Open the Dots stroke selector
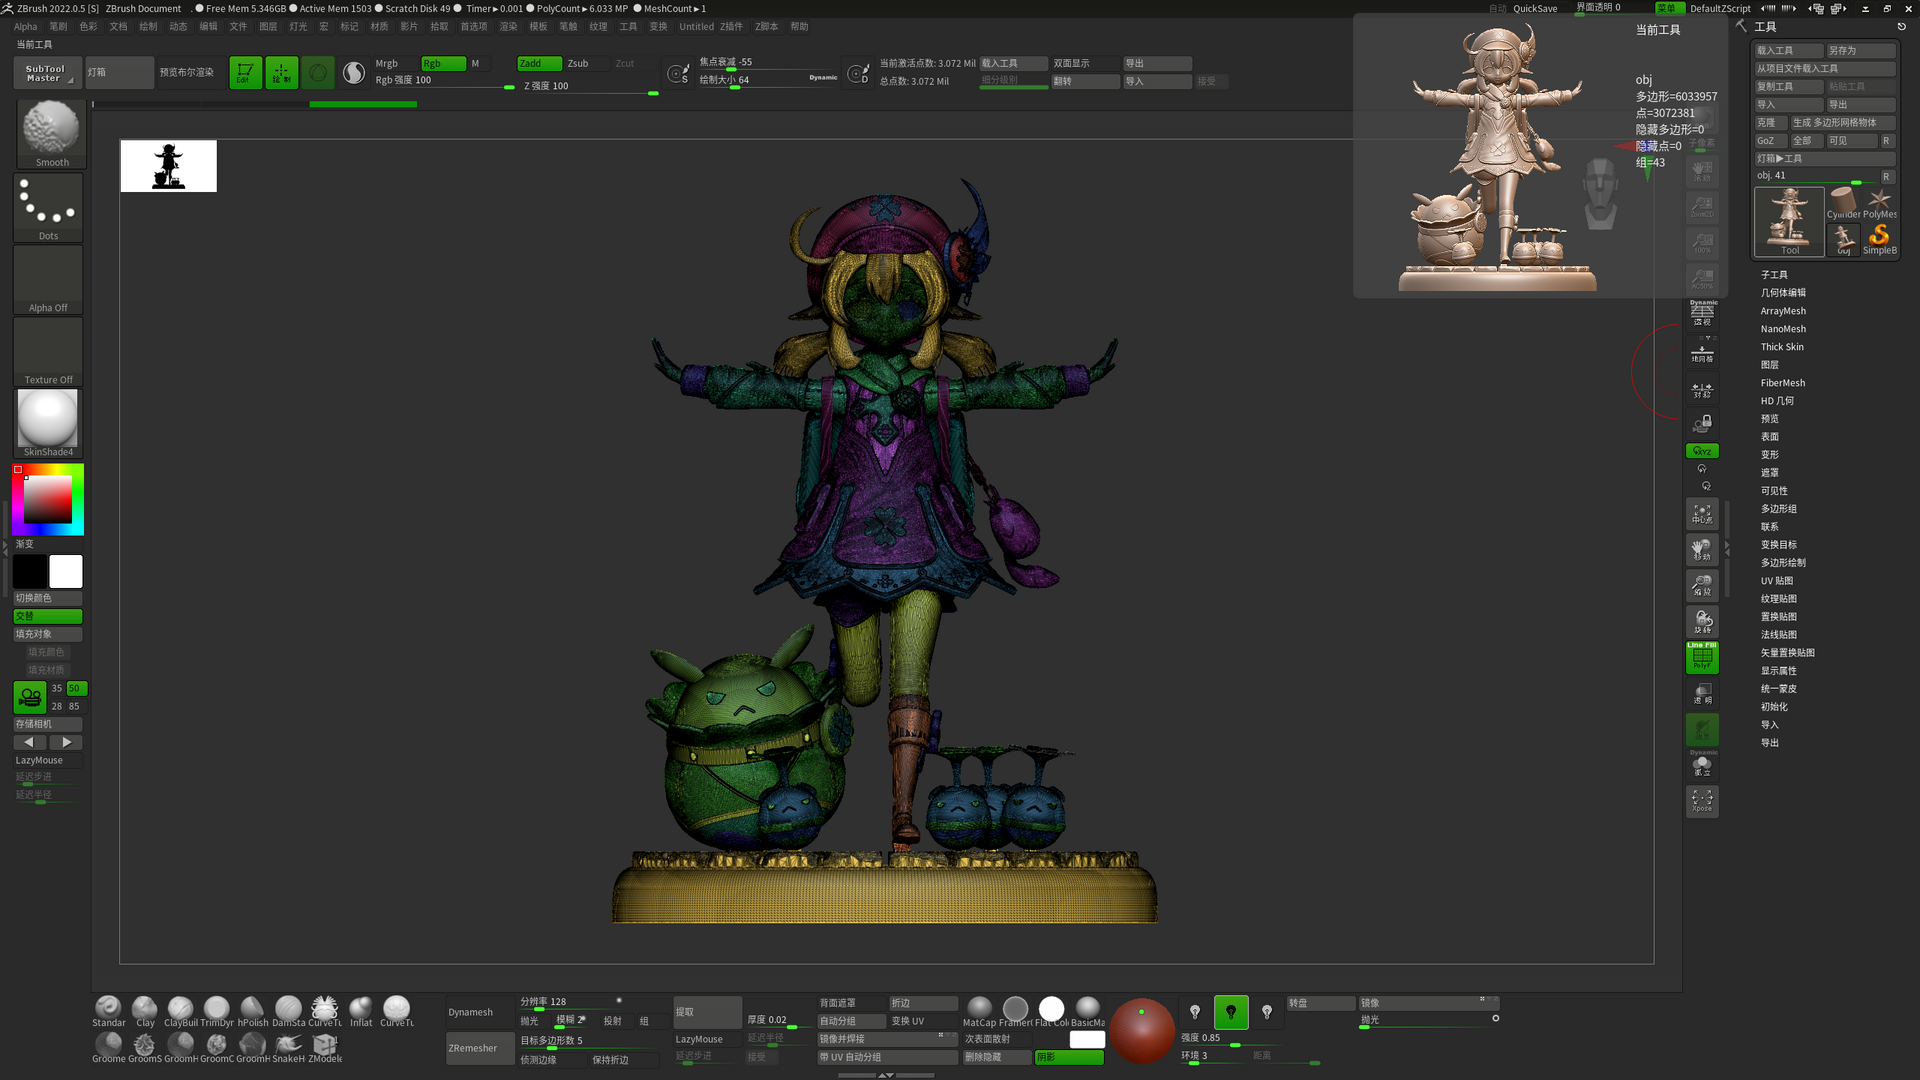 click(48, 208)
